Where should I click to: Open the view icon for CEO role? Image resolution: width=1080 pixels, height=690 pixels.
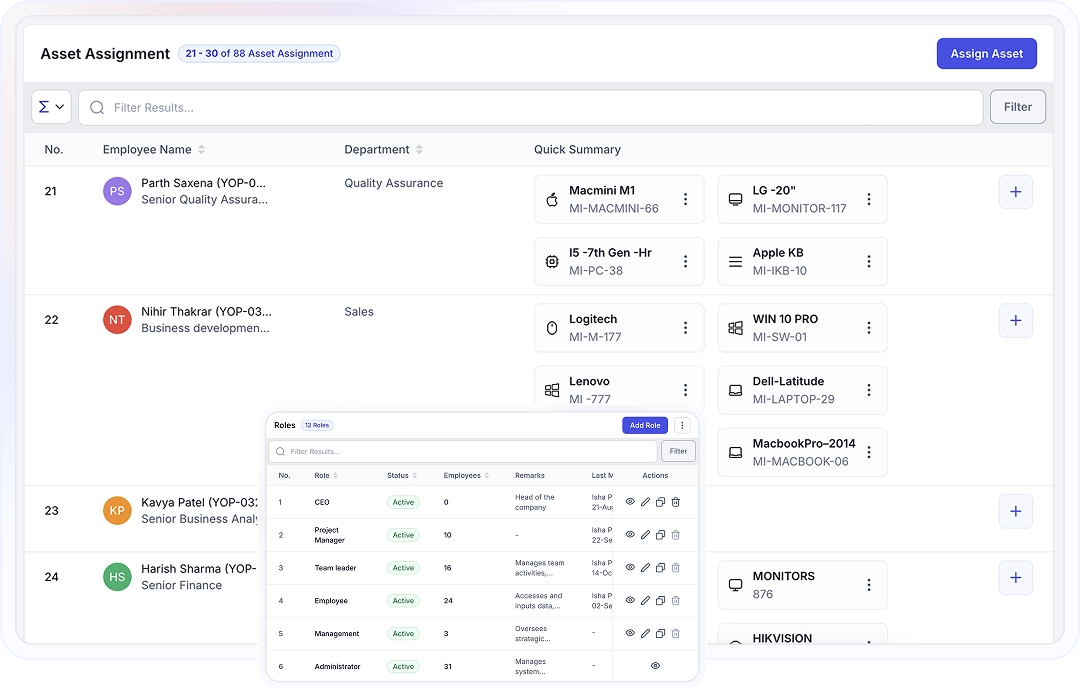pyautogui.click(x=630, y=502)
